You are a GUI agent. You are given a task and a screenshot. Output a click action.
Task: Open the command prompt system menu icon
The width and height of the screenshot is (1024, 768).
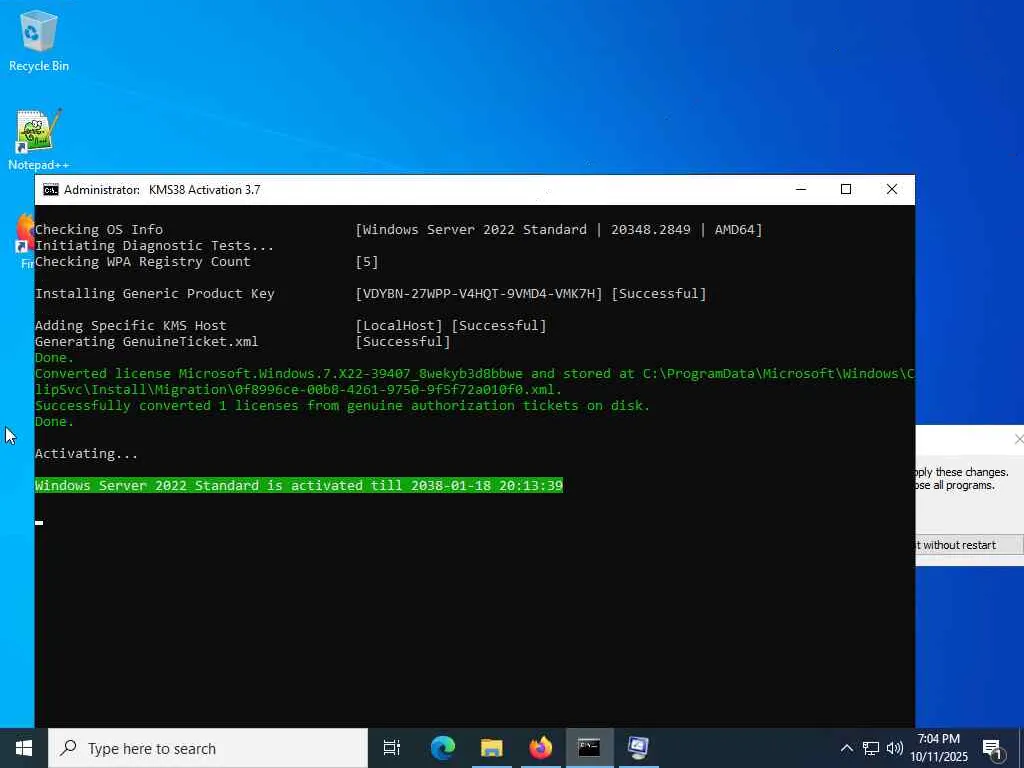click(50, 190)
